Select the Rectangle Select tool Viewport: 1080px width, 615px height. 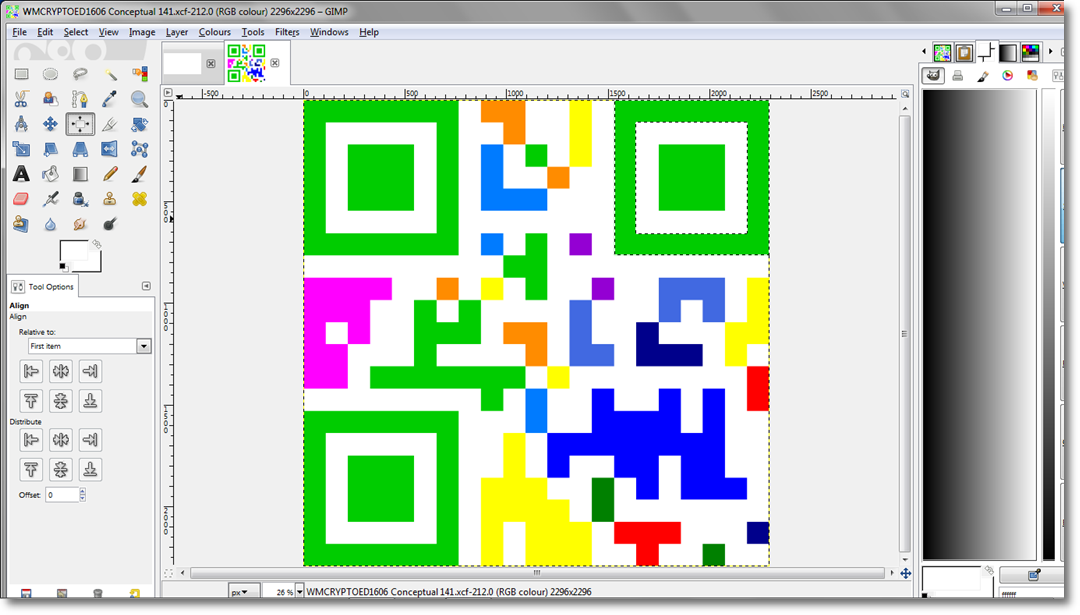[21, 74]
